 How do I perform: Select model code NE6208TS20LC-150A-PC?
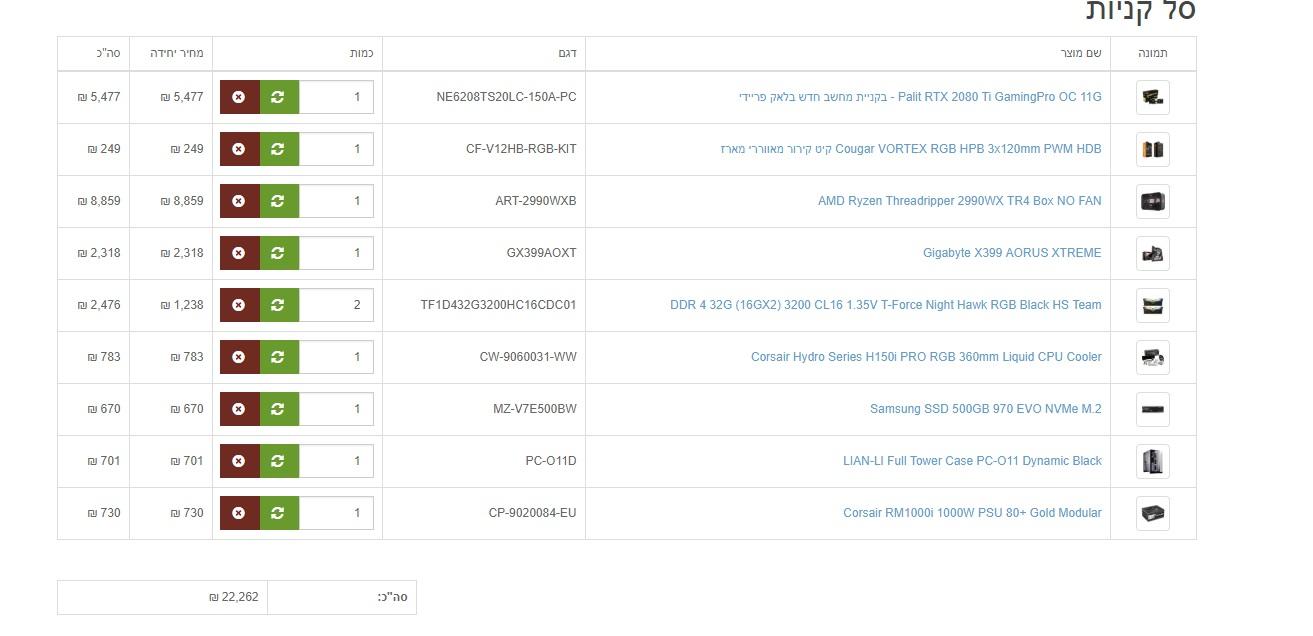coord(507,97)
